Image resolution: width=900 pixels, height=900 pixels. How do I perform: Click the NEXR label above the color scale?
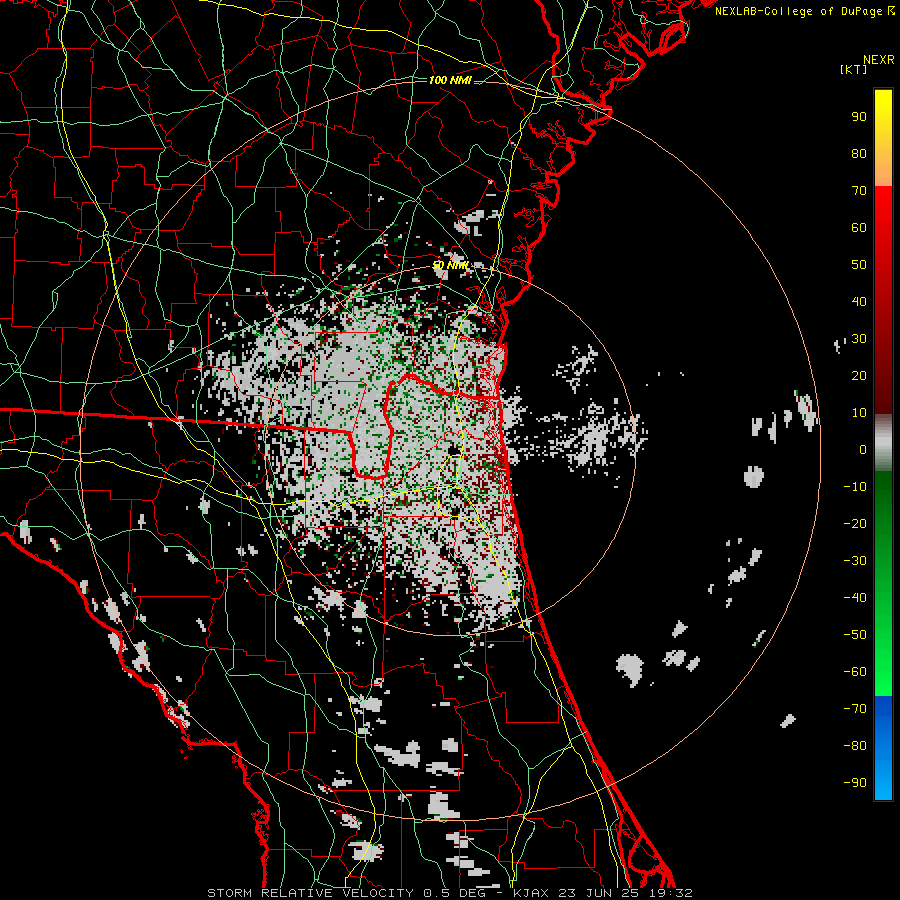point(879,60)
